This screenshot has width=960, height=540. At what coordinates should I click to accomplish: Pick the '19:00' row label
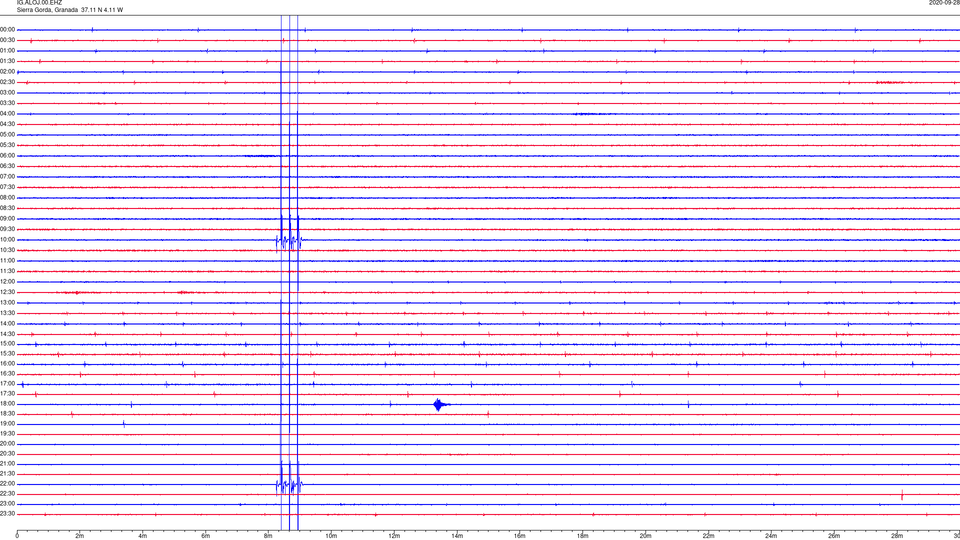tap(7, 424)
